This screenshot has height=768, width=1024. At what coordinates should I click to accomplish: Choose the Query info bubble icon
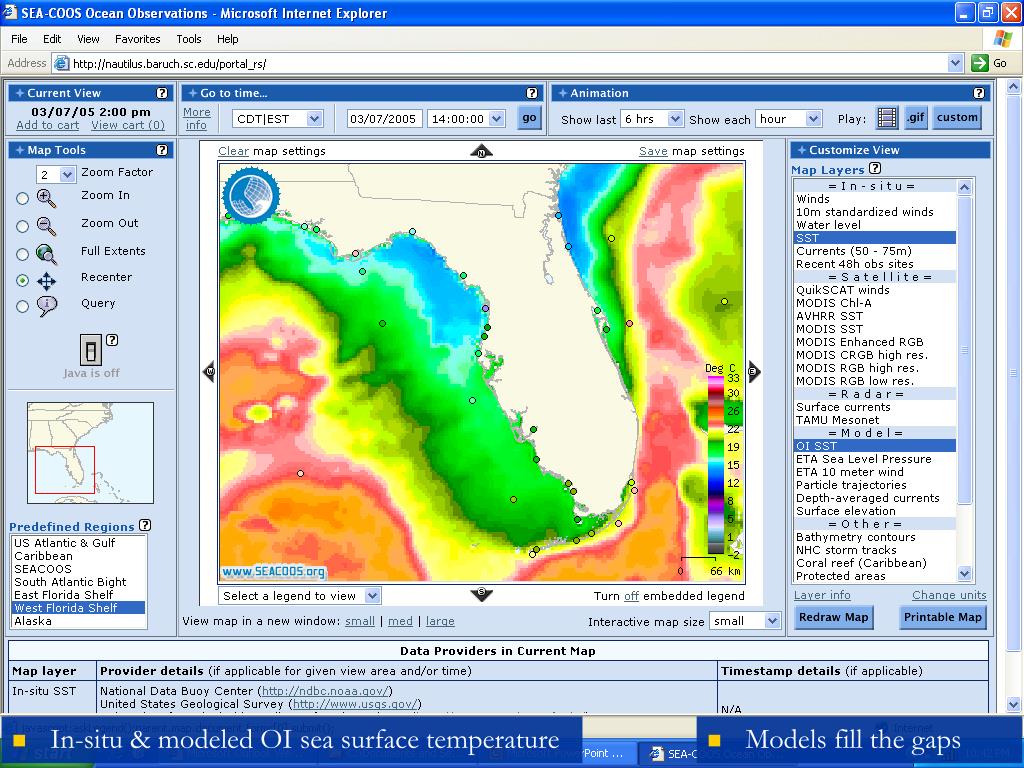point(46,306)
